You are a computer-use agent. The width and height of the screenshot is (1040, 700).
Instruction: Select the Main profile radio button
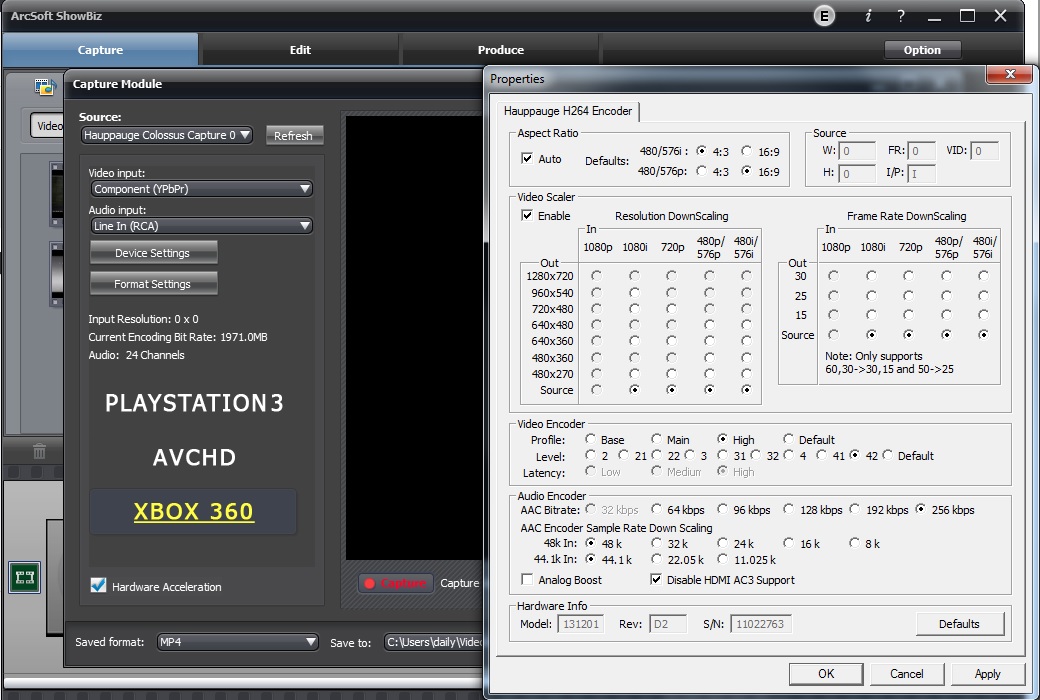656,439
